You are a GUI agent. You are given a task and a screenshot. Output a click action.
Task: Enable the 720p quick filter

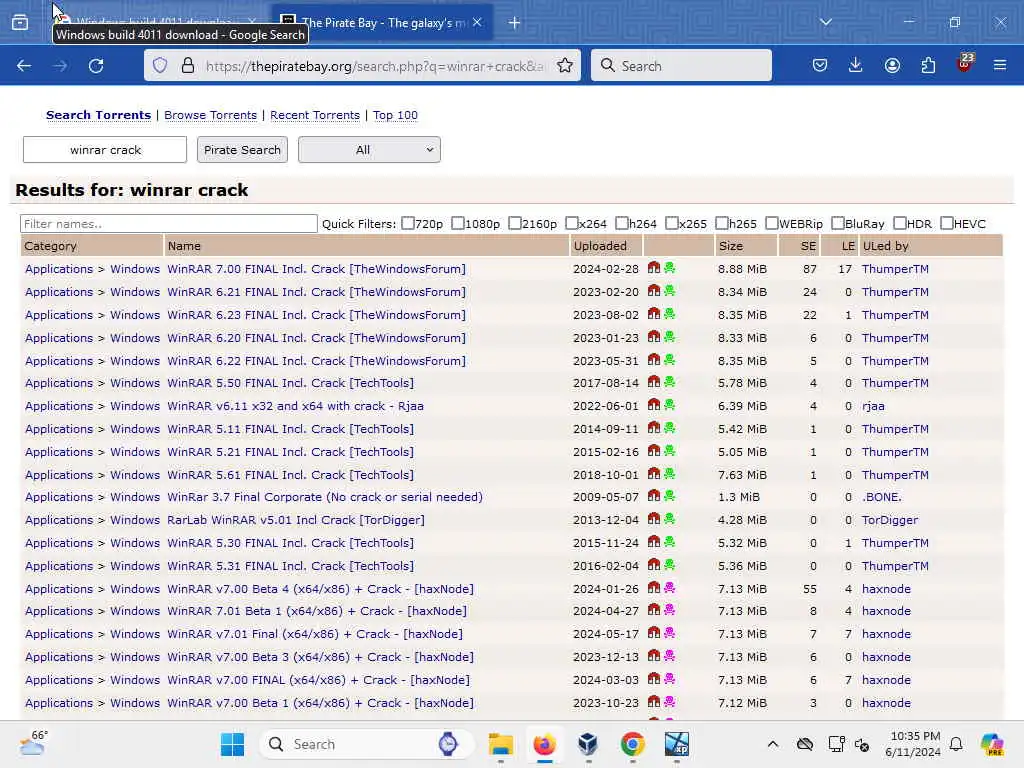click(x=408, y=223)
